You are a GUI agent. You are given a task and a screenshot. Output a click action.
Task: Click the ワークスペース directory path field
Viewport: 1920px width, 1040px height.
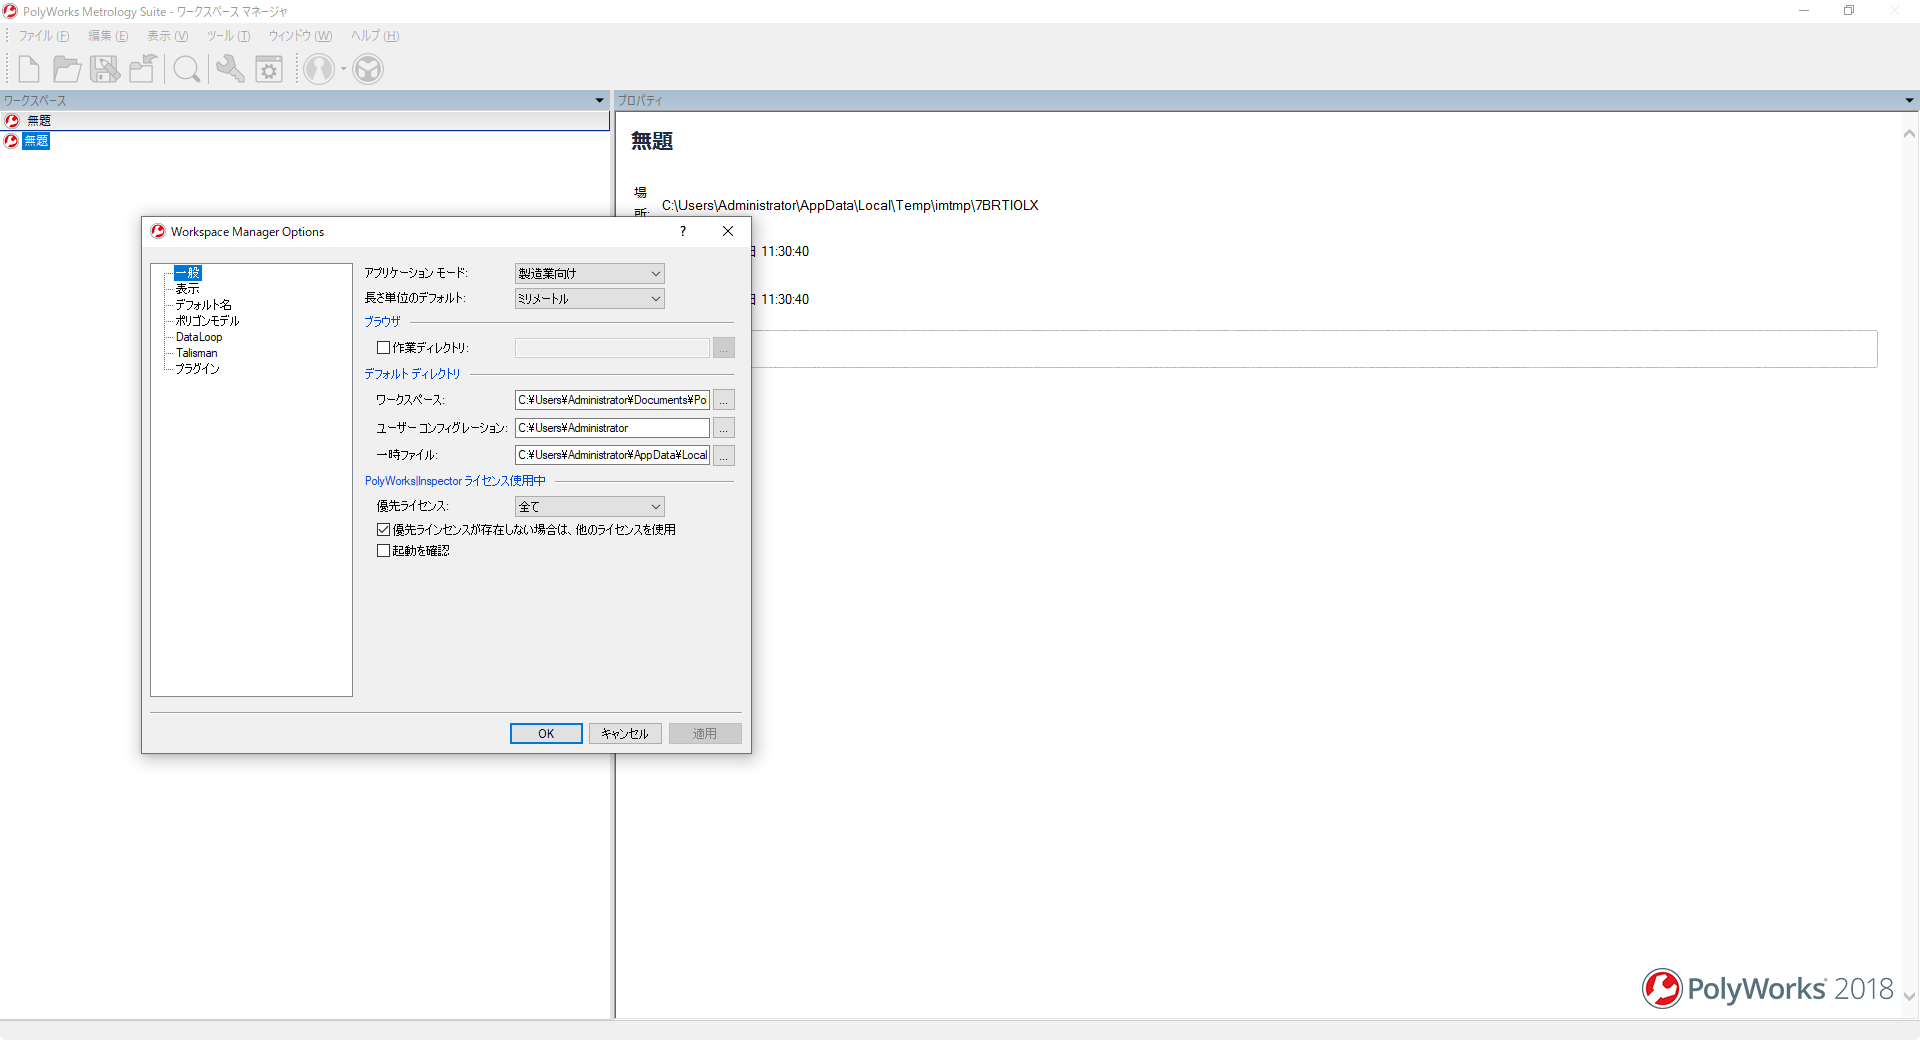pos(612,400)
